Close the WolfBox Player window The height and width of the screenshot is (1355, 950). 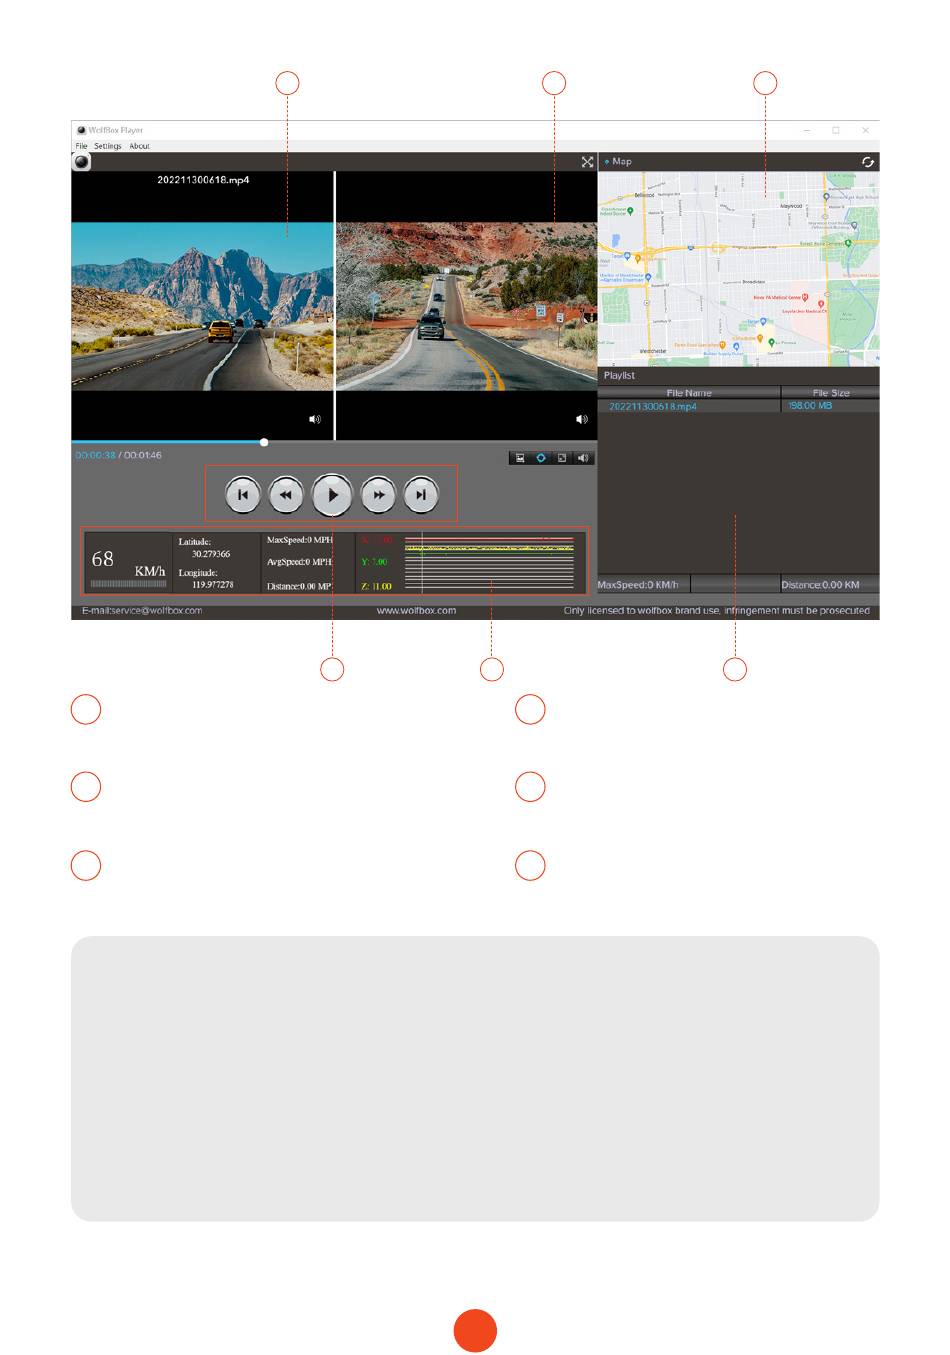click(x=865, y=130)
